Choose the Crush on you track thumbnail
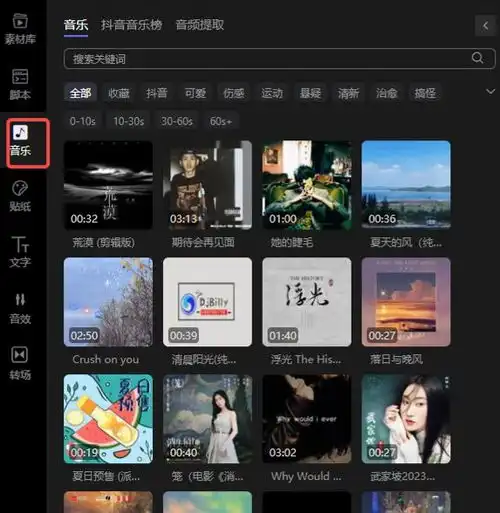This screenshot has height=513, width=500. (x=108, y=302)
